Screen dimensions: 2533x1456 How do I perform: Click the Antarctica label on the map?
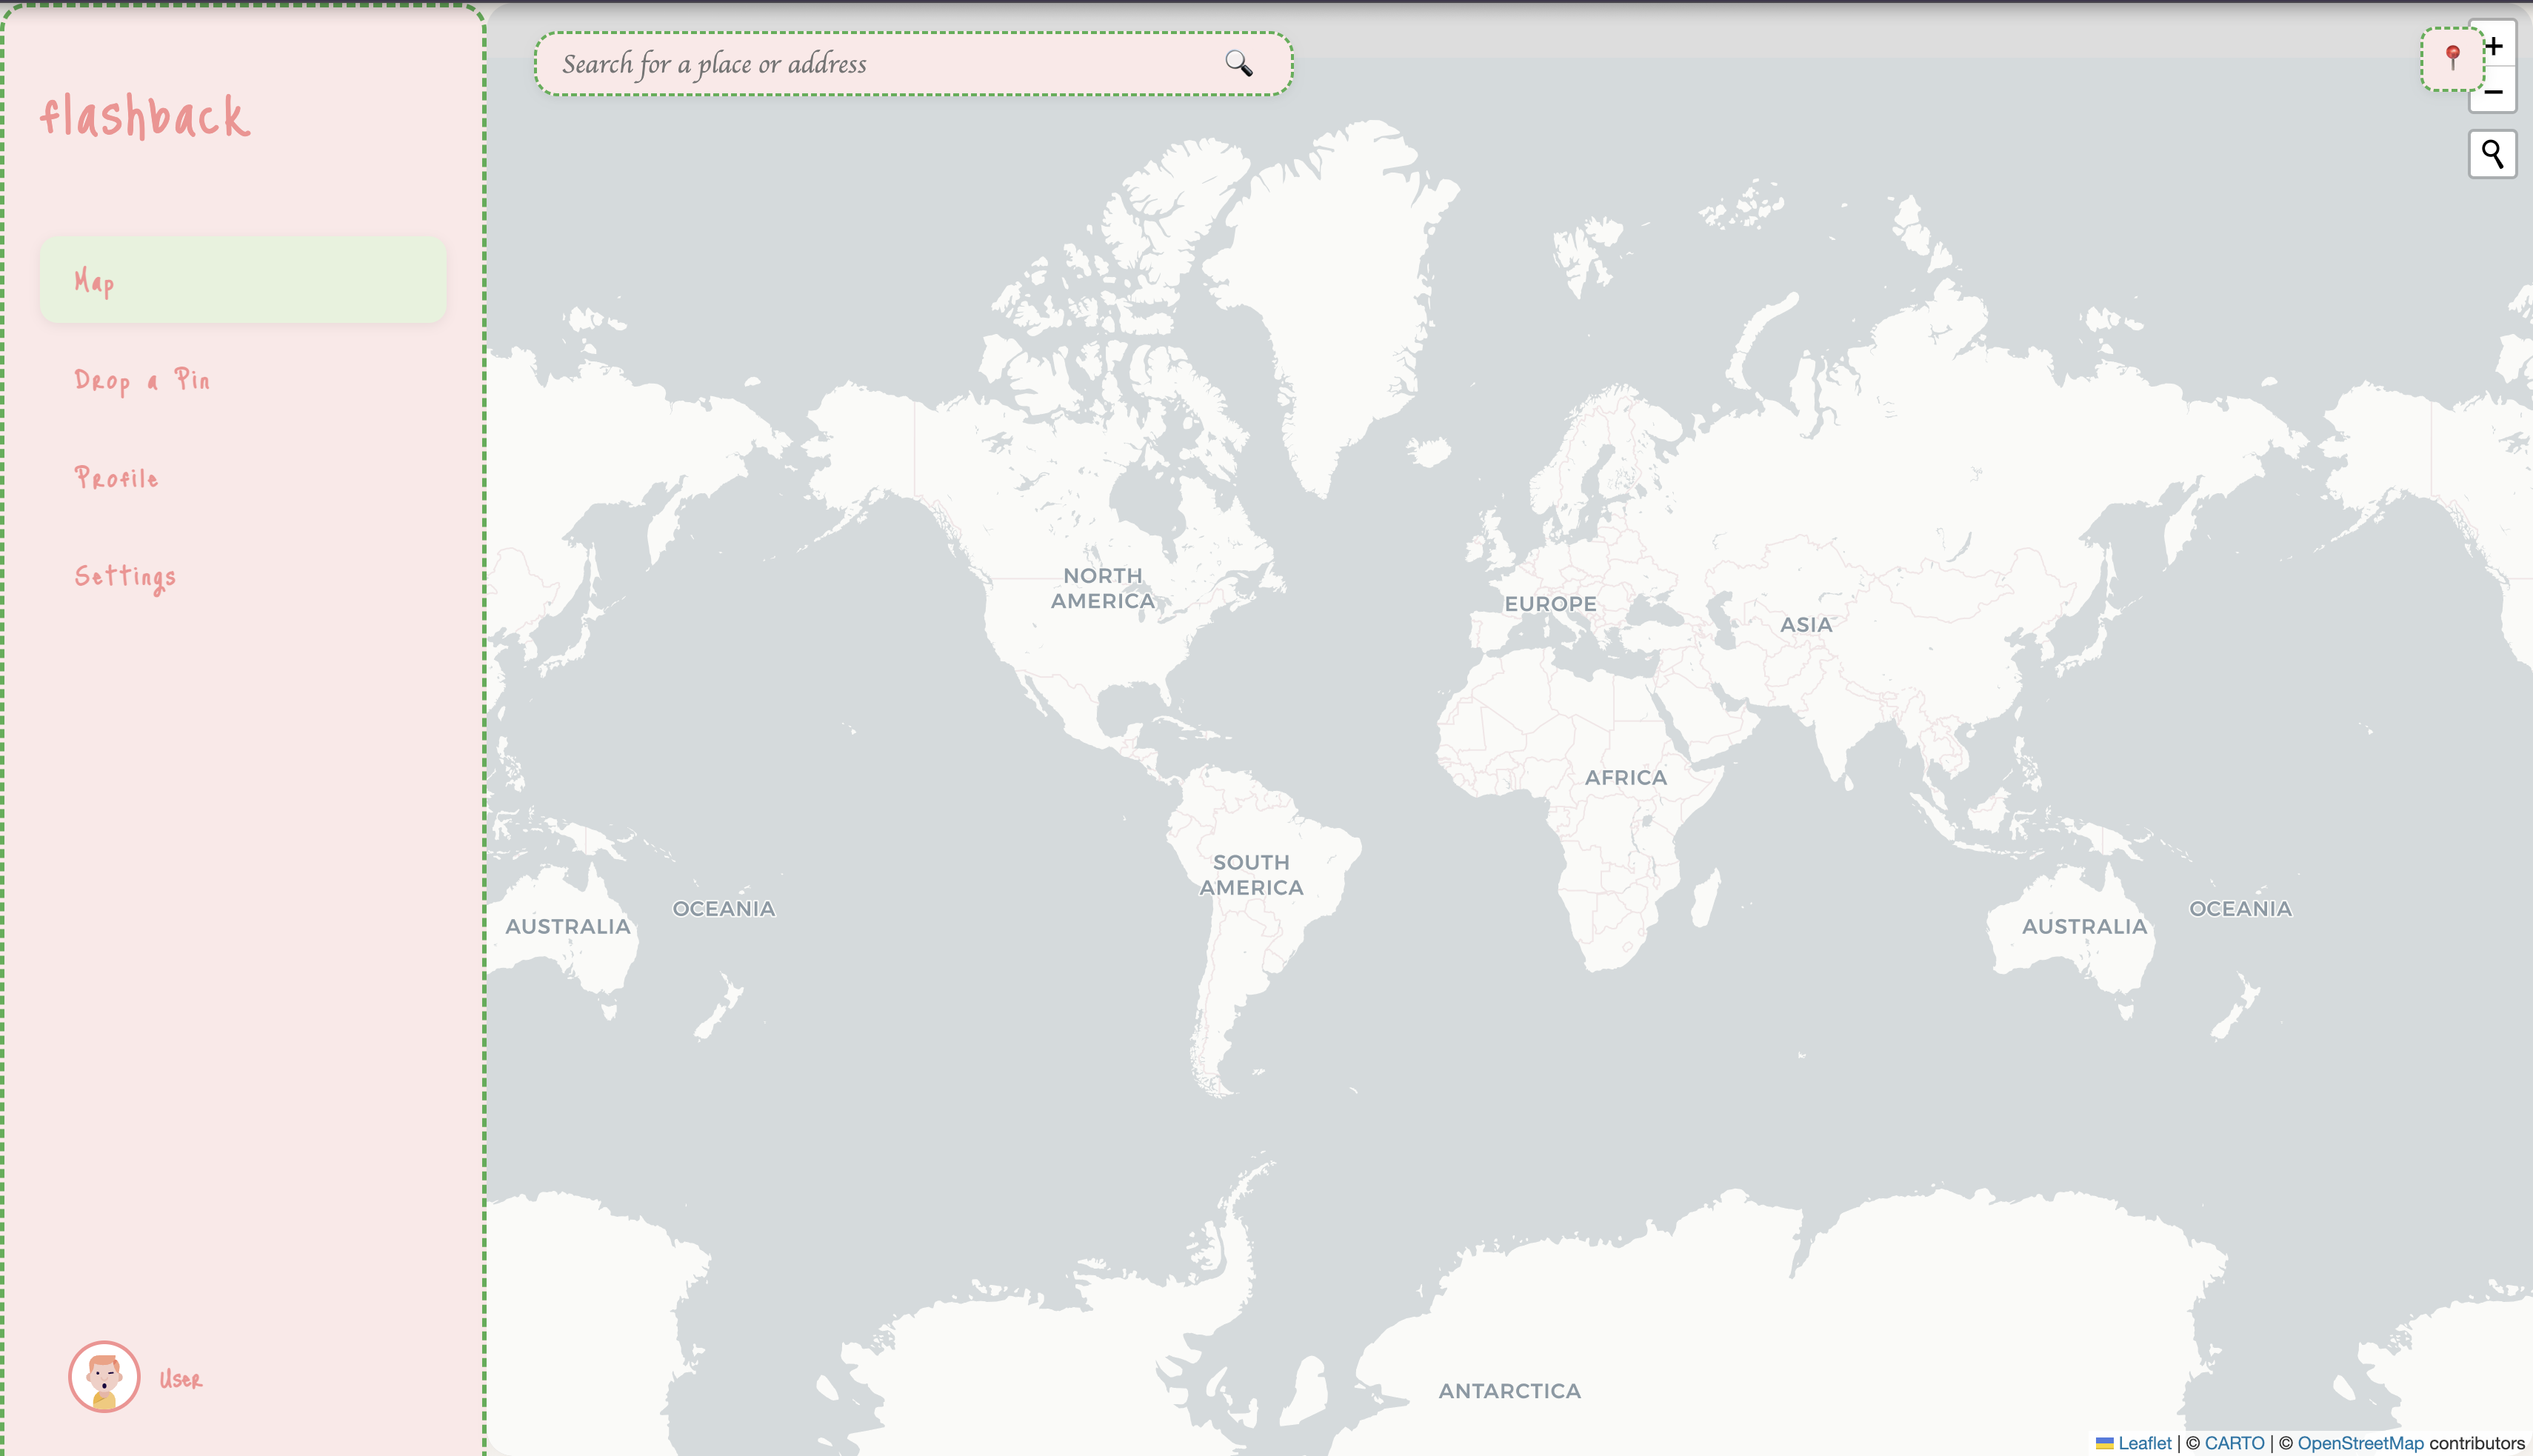(x=1509, y=1391)
